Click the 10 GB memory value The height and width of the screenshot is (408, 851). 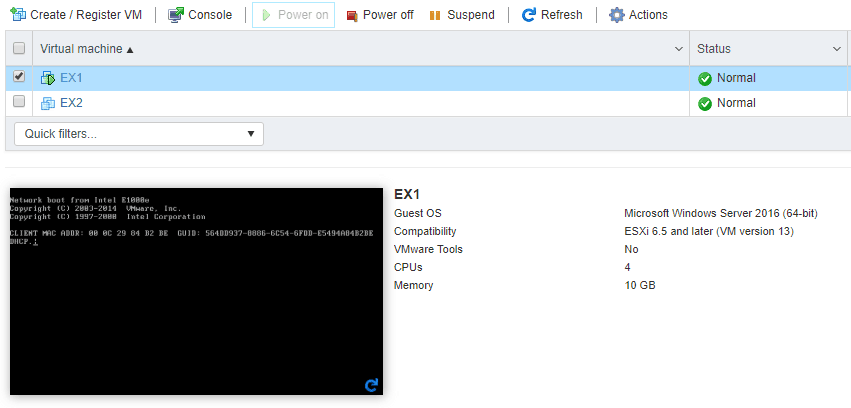[x=640, y=285]
